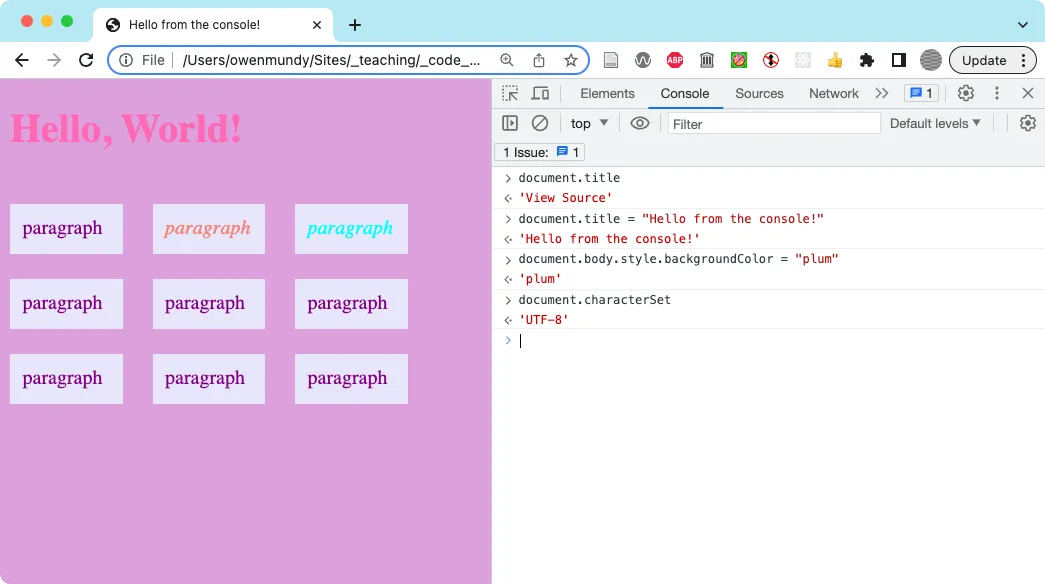Show the console sidebar panel
This screenshot has width=1045, height=584.
click(x=510, y=122)
